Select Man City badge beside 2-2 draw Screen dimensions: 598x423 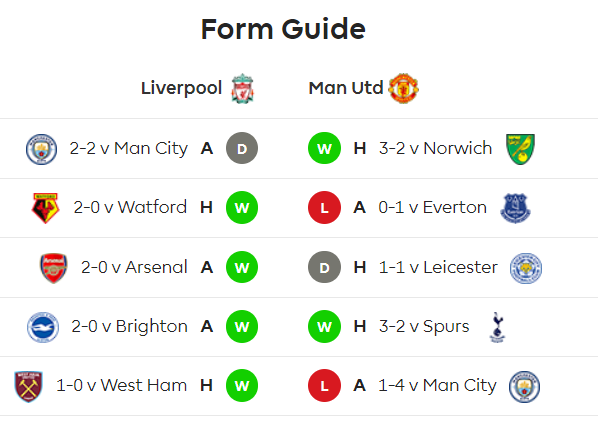point(42,149)
